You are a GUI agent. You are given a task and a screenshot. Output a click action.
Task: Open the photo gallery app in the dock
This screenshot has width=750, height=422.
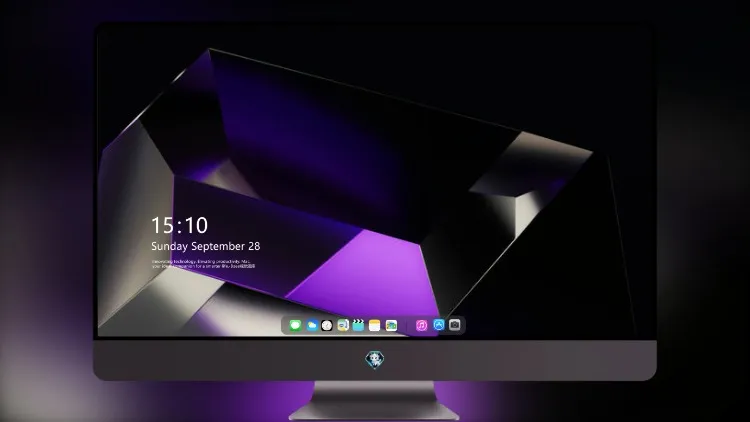tap(391, 325)
